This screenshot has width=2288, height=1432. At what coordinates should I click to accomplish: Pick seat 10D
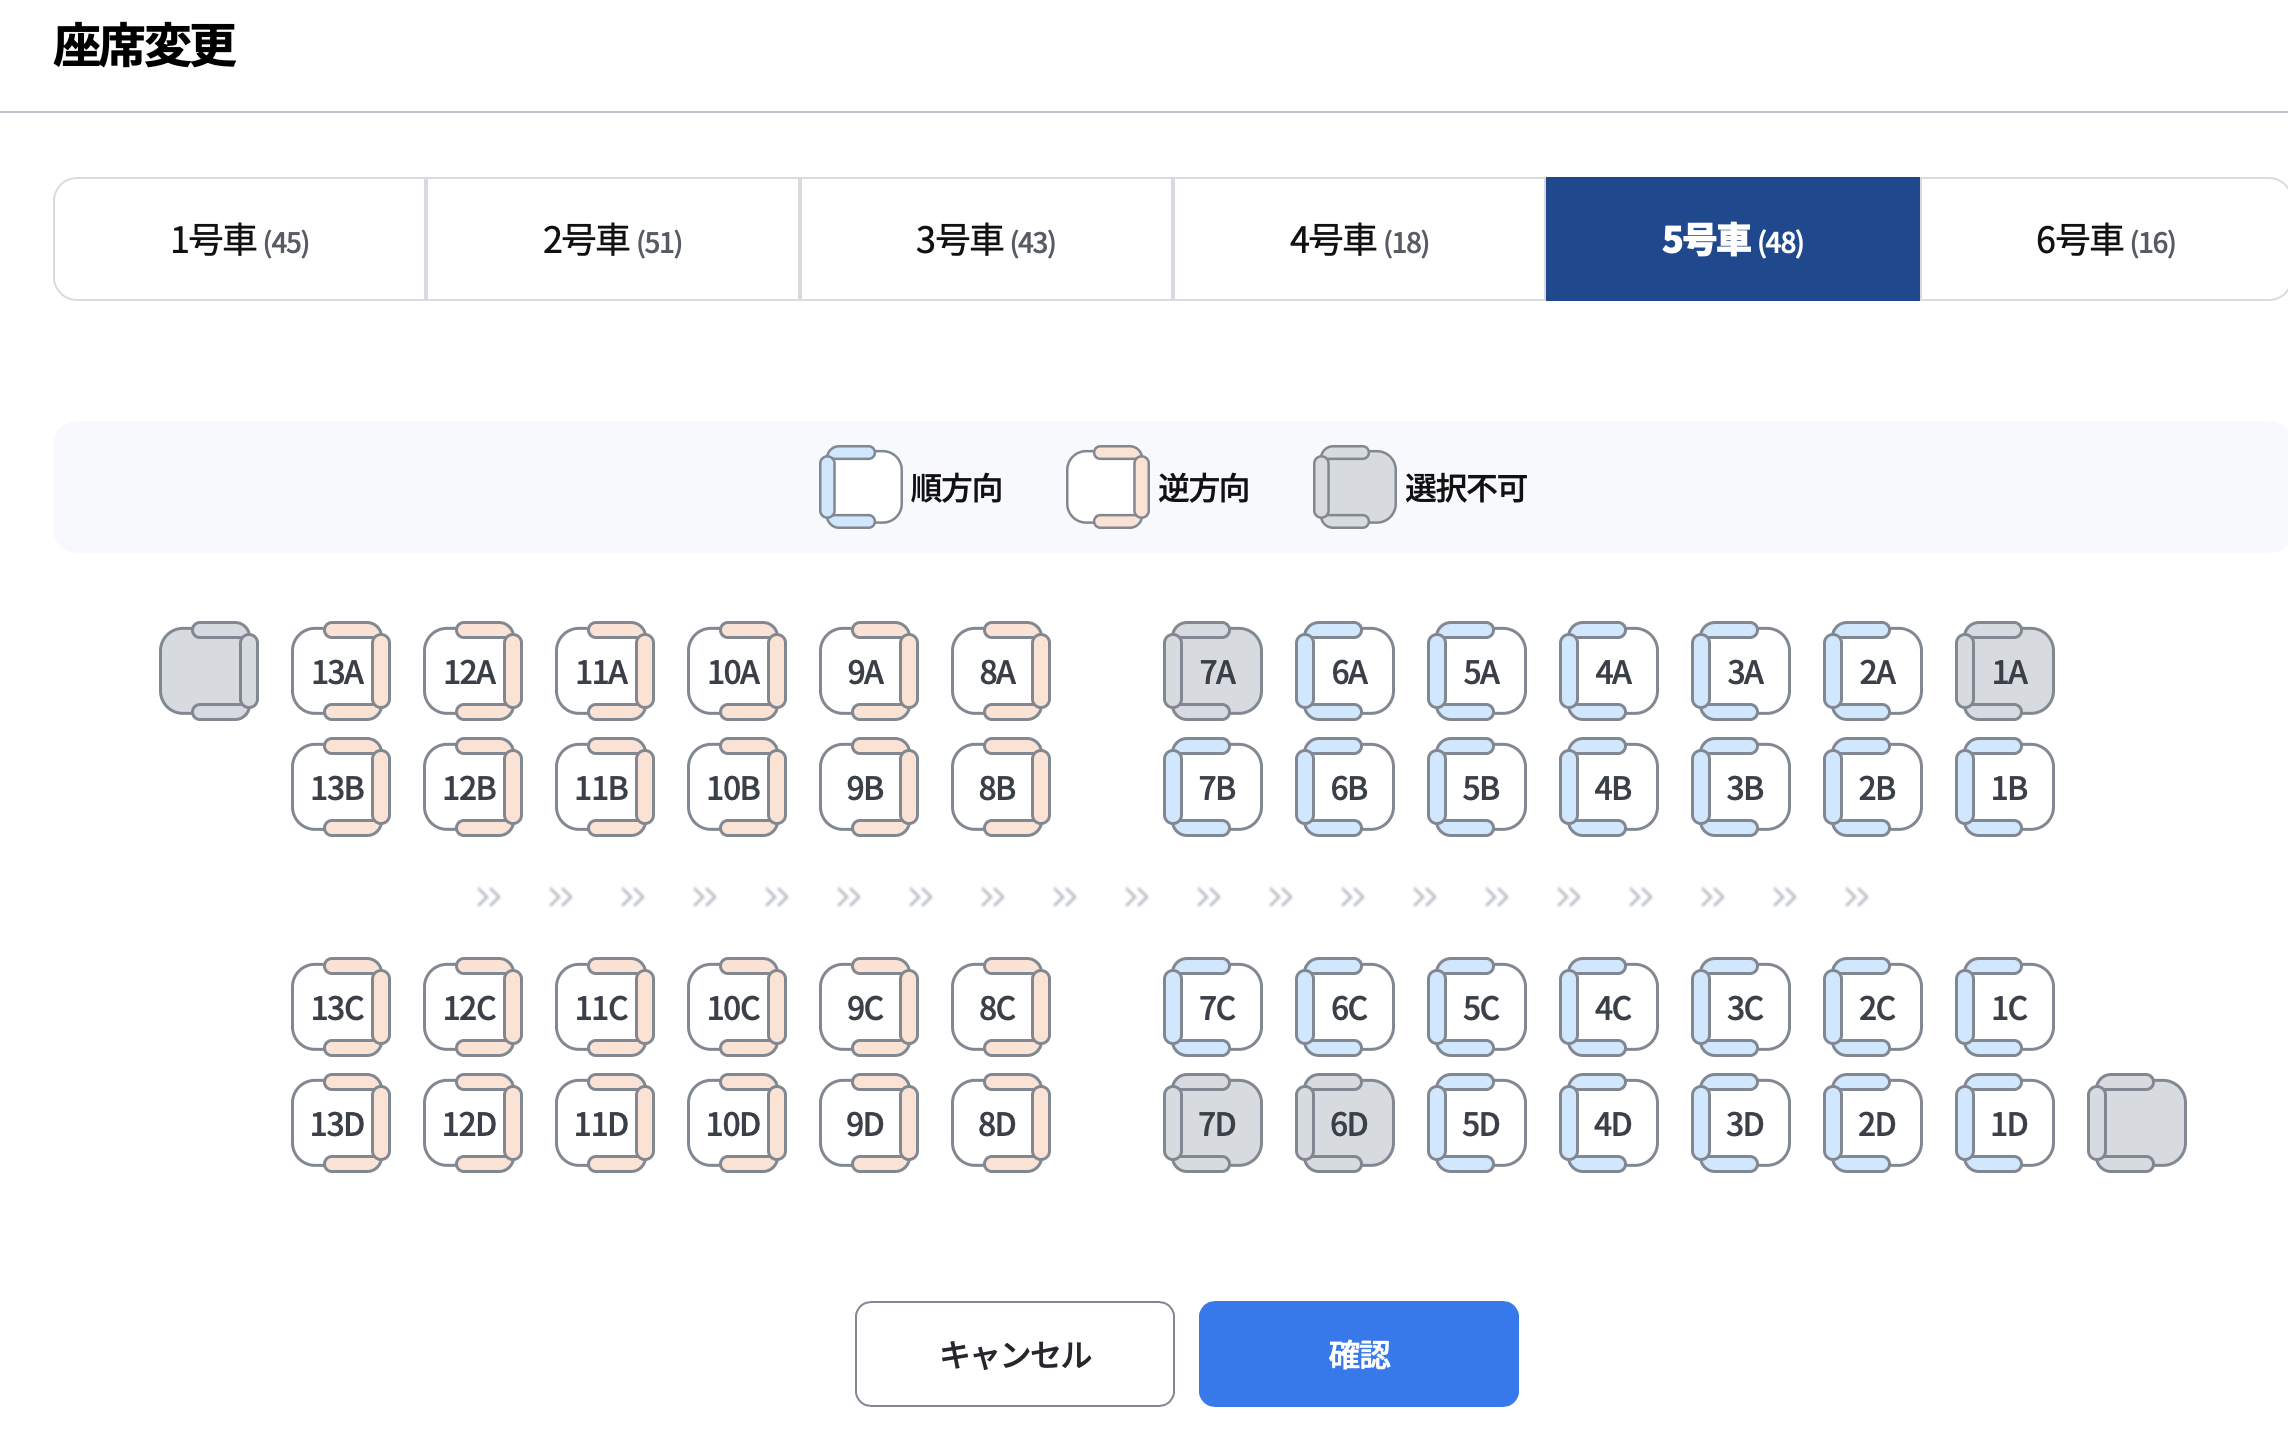736,1124
